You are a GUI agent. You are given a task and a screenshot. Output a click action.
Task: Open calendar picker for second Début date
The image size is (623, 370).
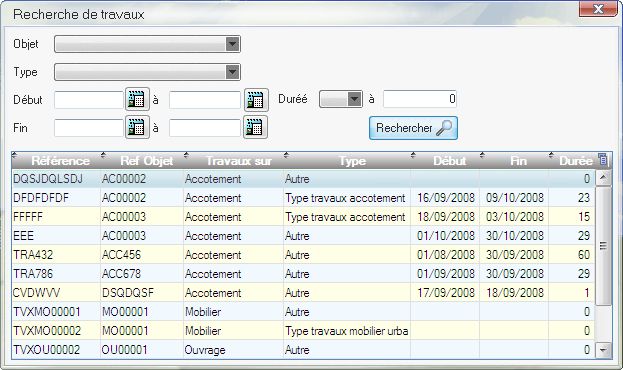click(256, 99)
